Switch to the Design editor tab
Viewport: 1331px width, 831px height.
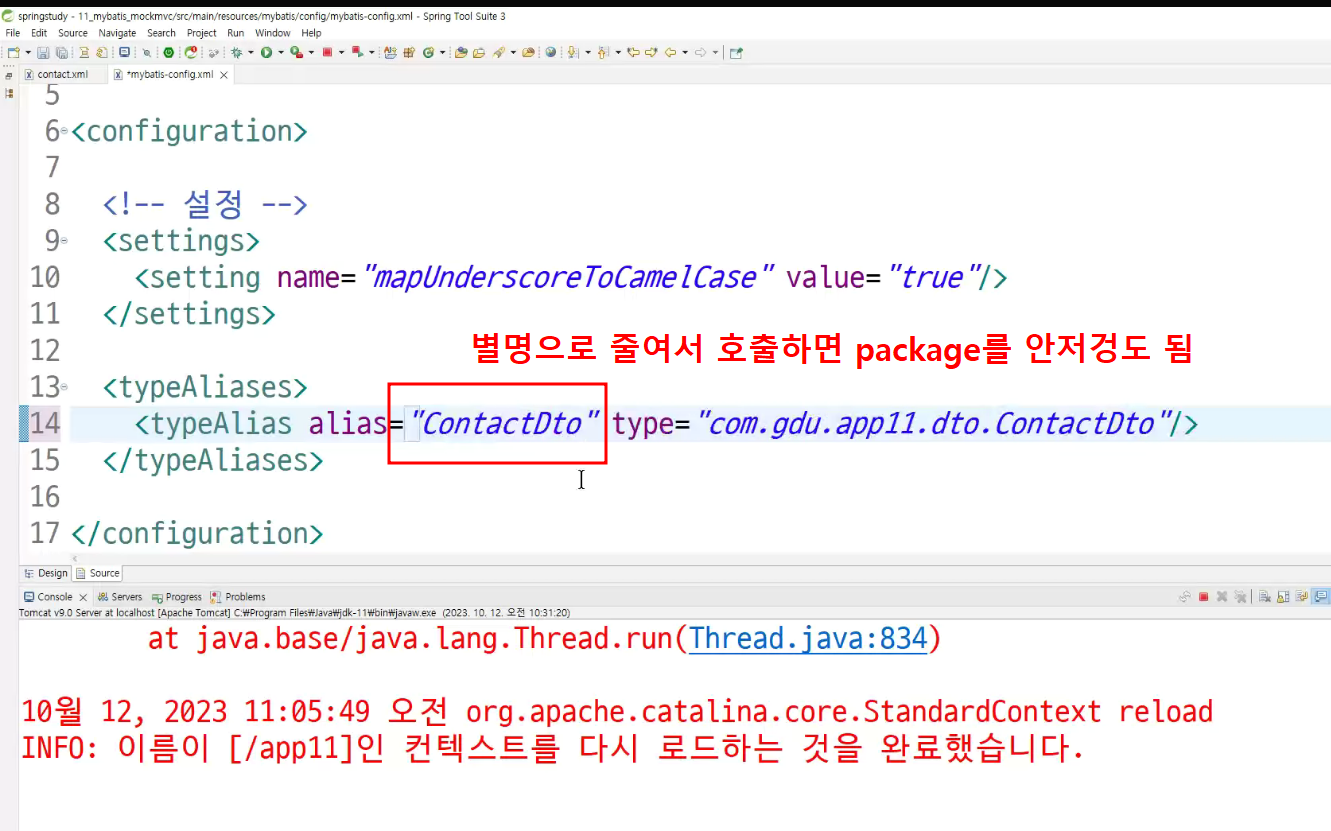tap(46, 573)
